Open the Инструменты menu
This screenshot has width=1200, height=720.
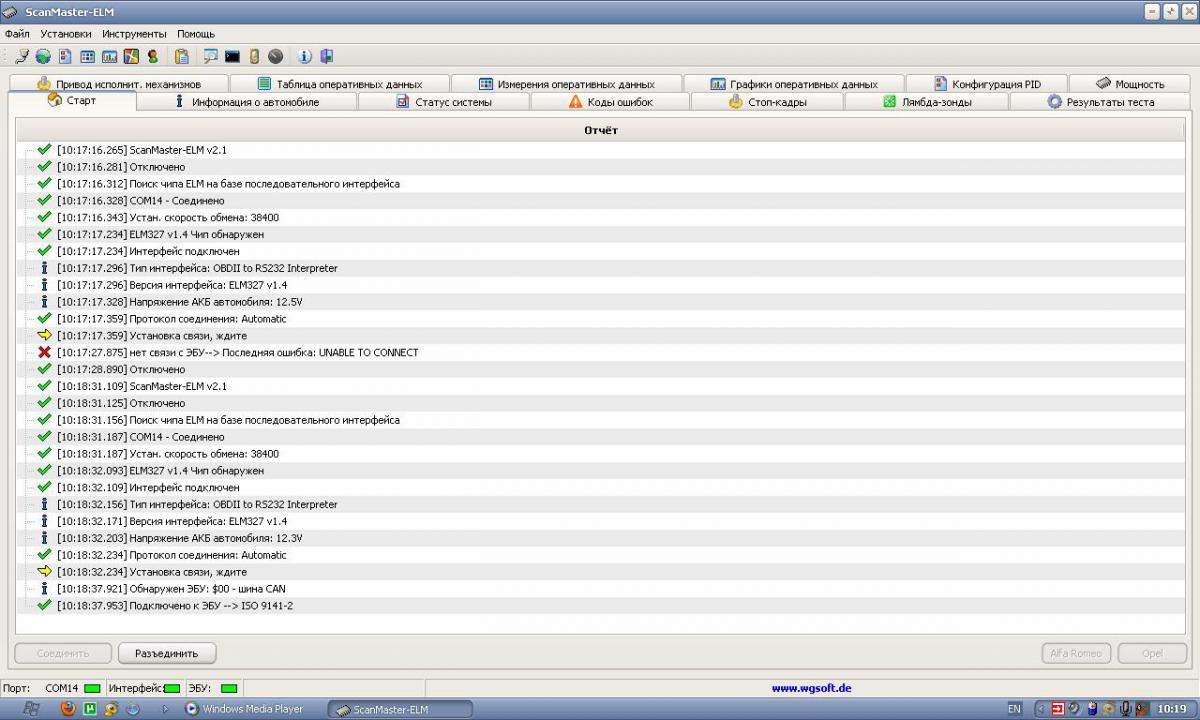134,34
